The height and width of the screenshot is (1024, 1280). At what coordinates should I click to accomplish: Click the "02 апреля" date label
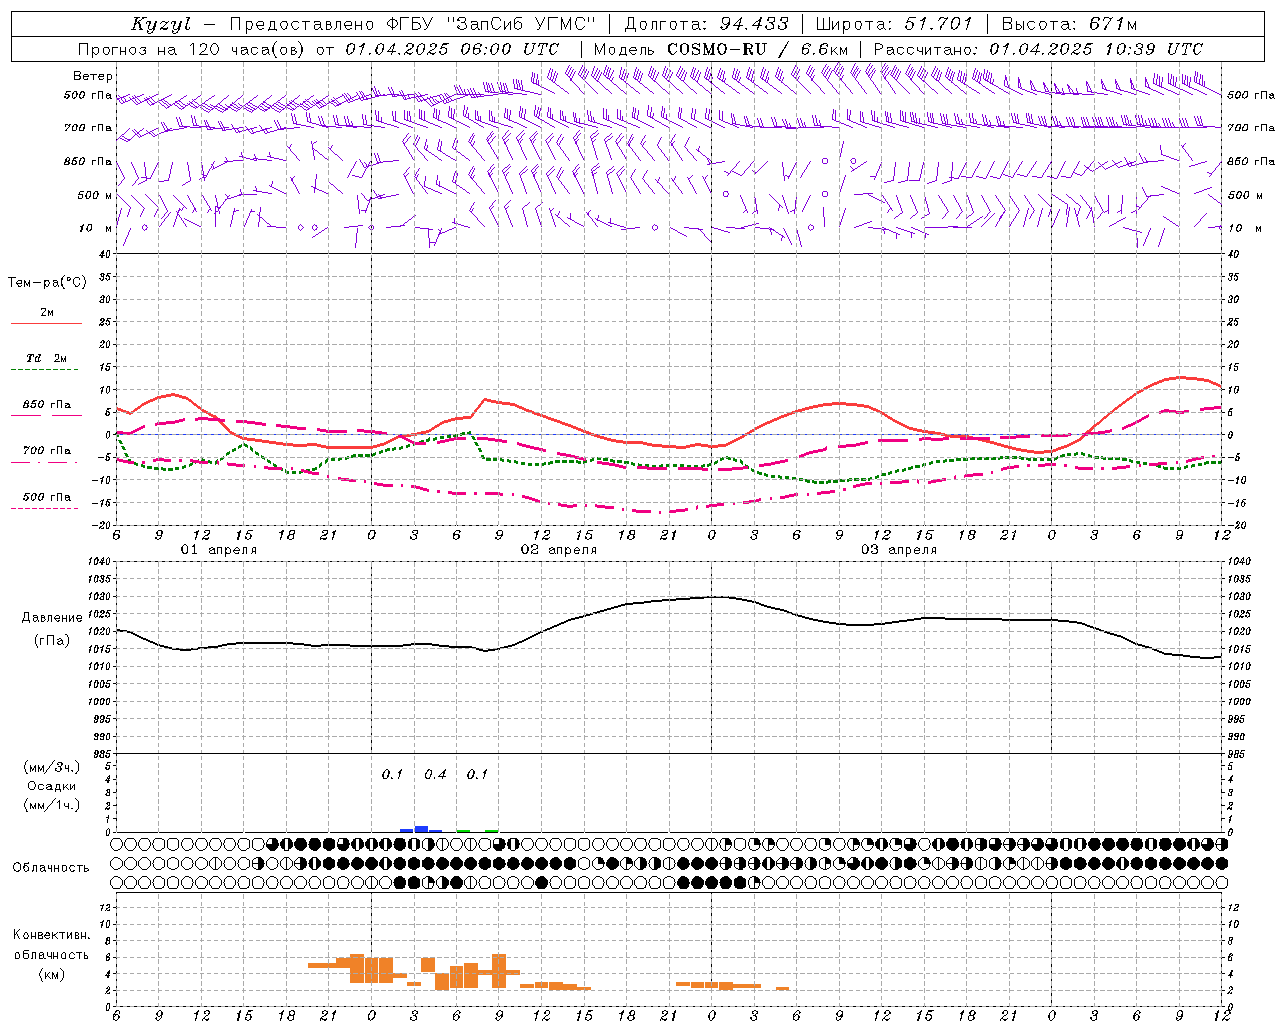click(x=558, y=550)
